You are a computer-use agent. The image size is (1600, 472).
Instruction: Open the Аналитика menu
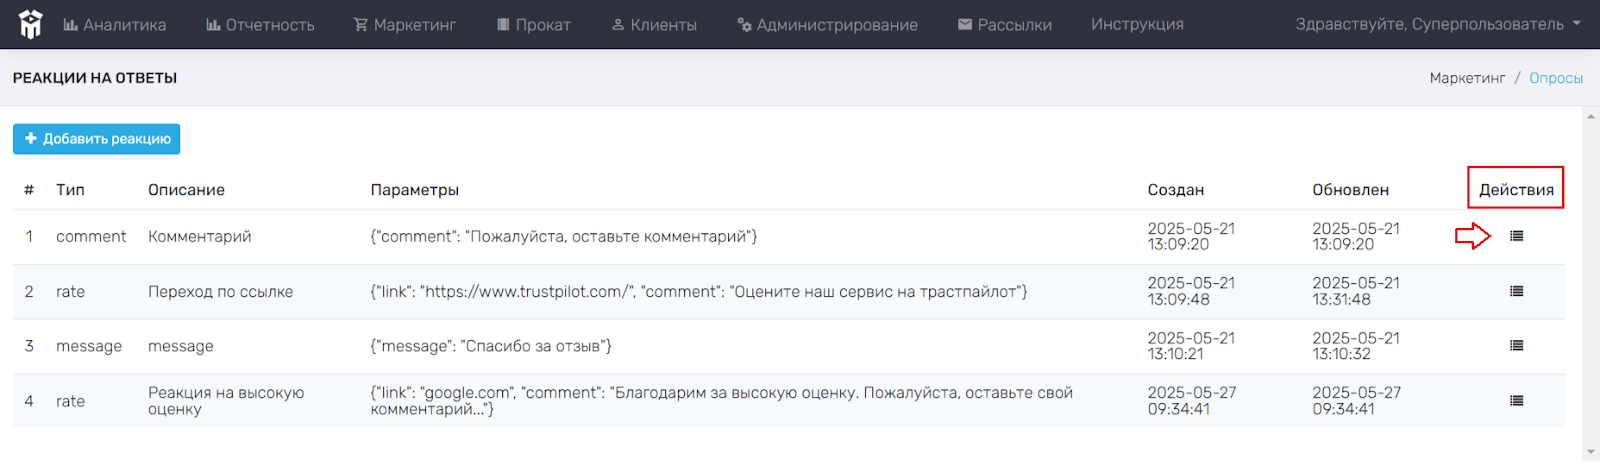115,24
